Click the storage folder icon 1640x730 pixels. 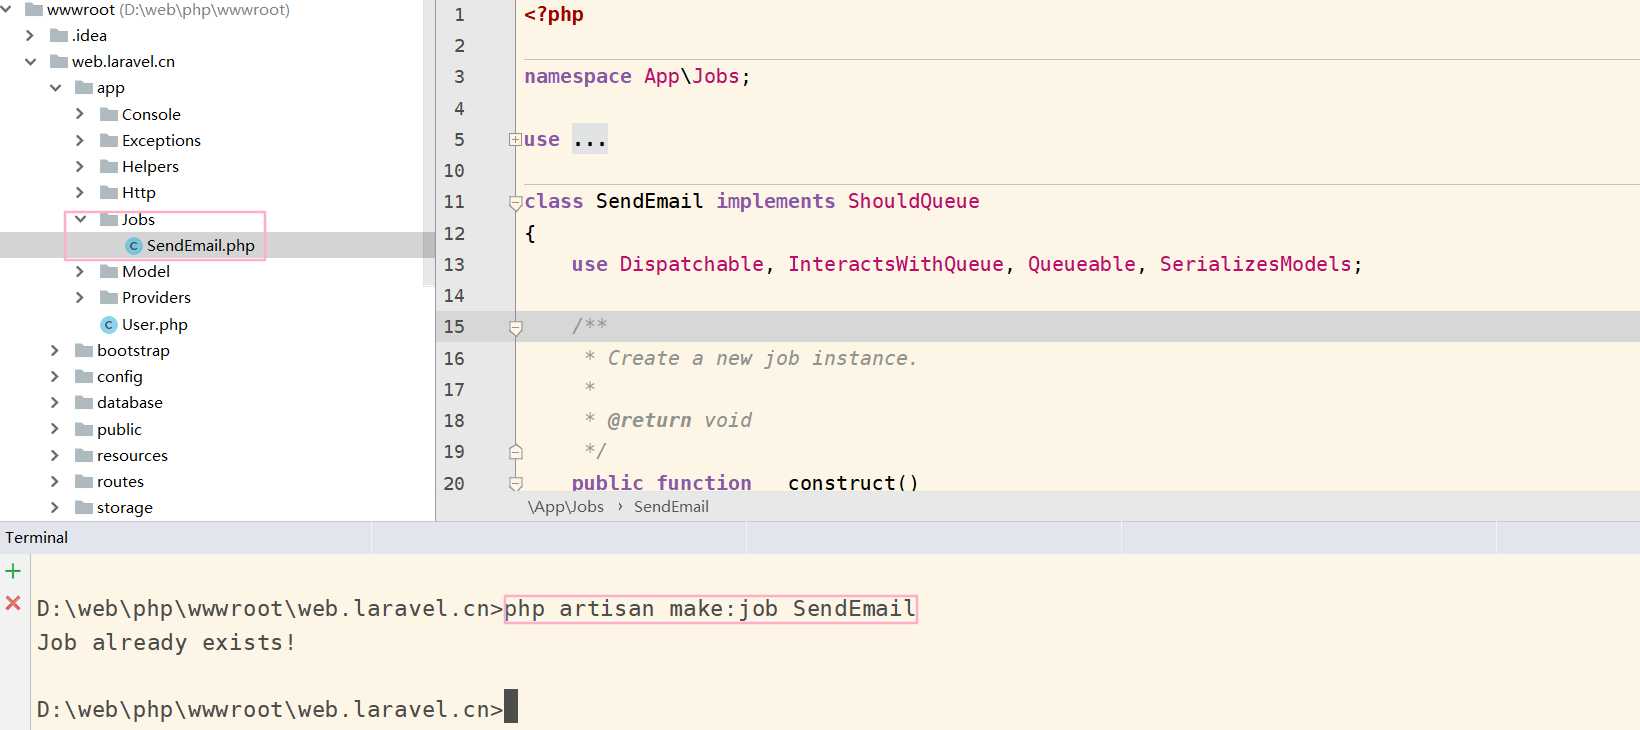84,508
